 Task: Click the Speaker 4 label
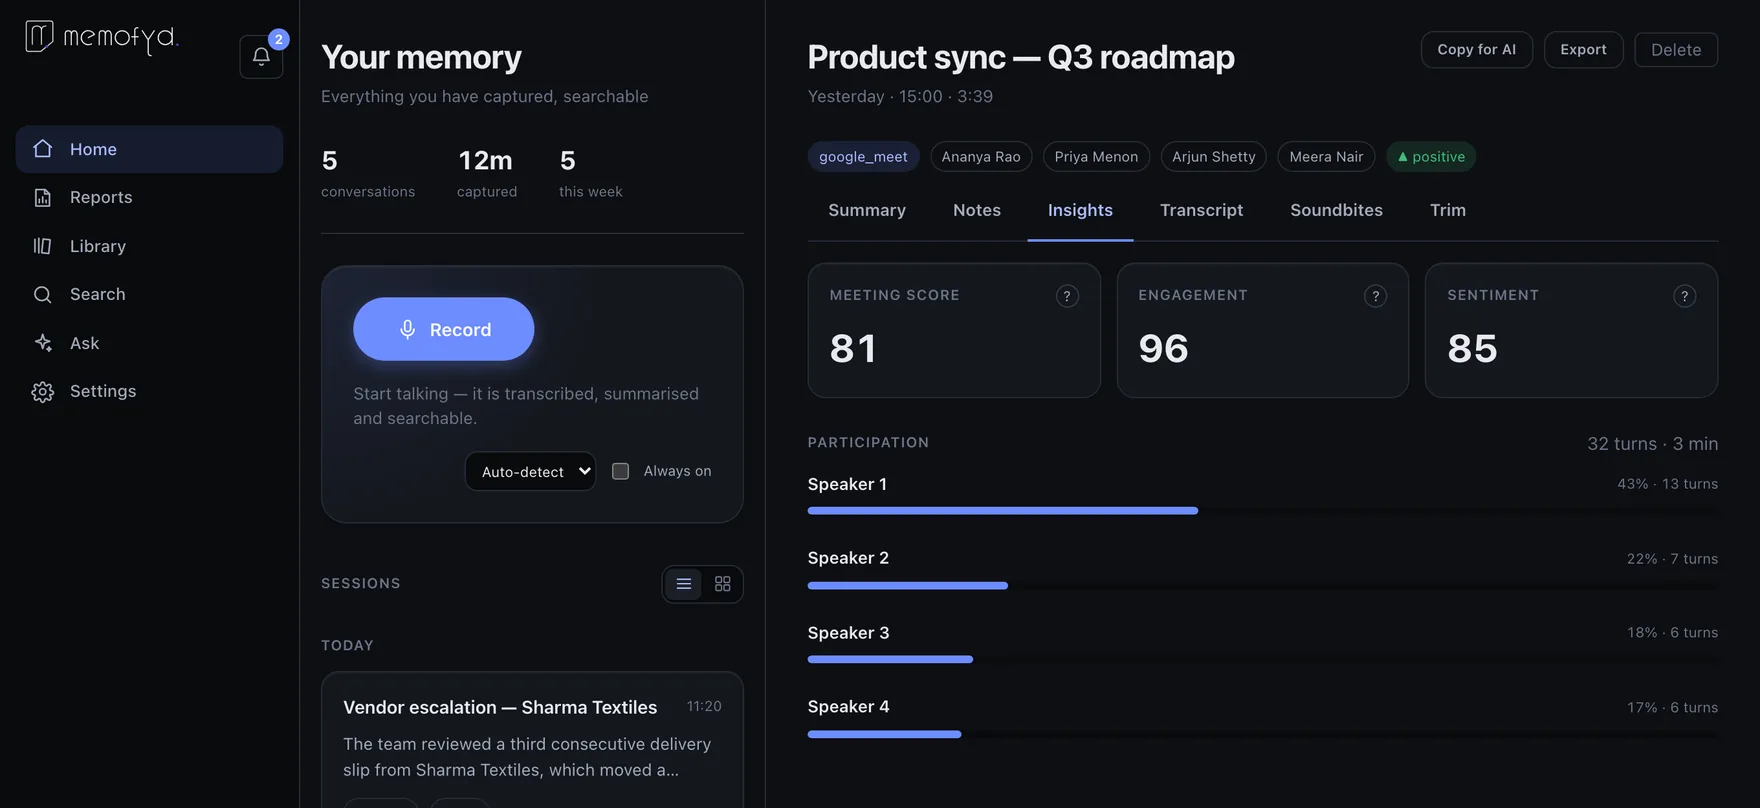point(848,707)
